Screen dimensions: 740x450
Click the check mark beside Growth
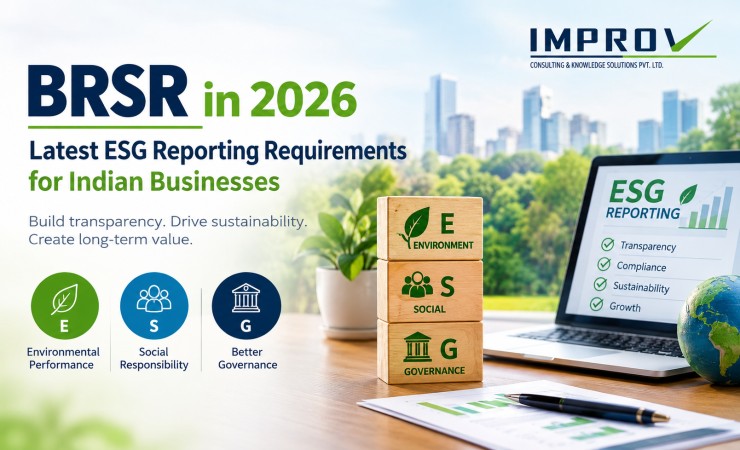(597, 304)
